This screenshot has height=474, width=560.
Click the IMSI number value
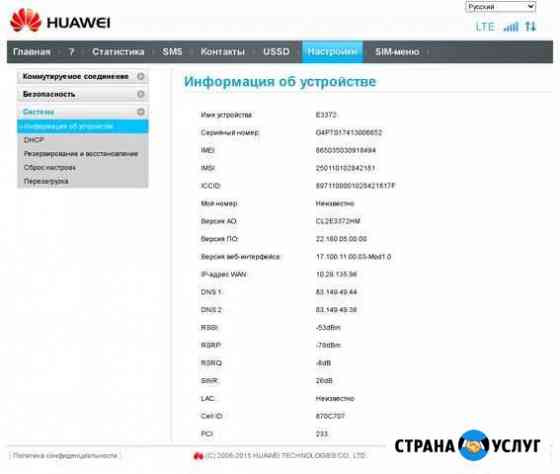pyautogui.click(x=345, y=168)
